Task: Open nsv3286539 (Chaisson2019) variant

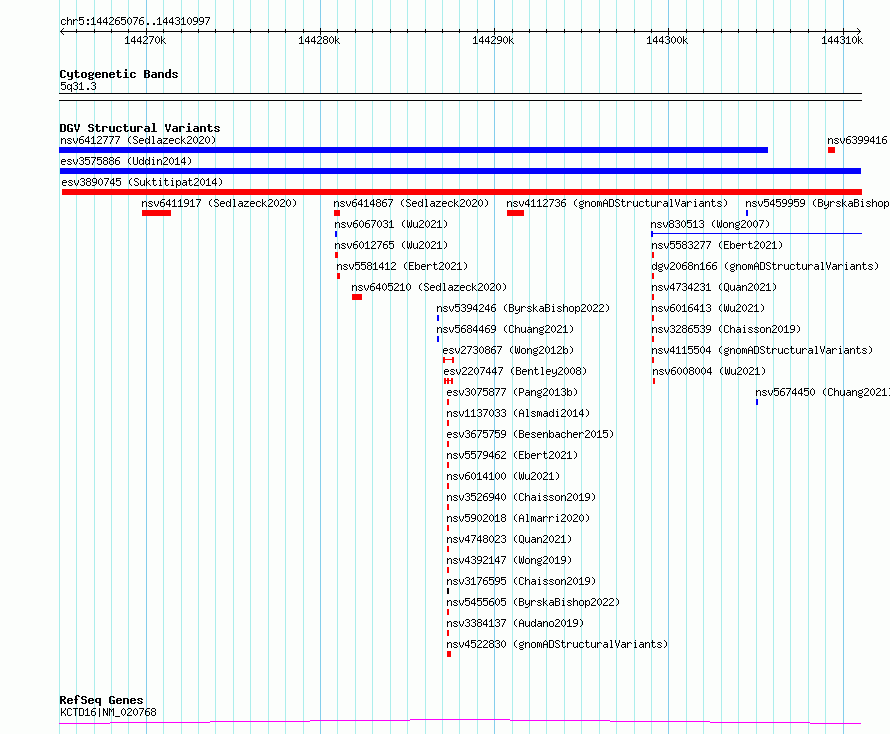Action: pyautogui.click(x=726, y=329)
